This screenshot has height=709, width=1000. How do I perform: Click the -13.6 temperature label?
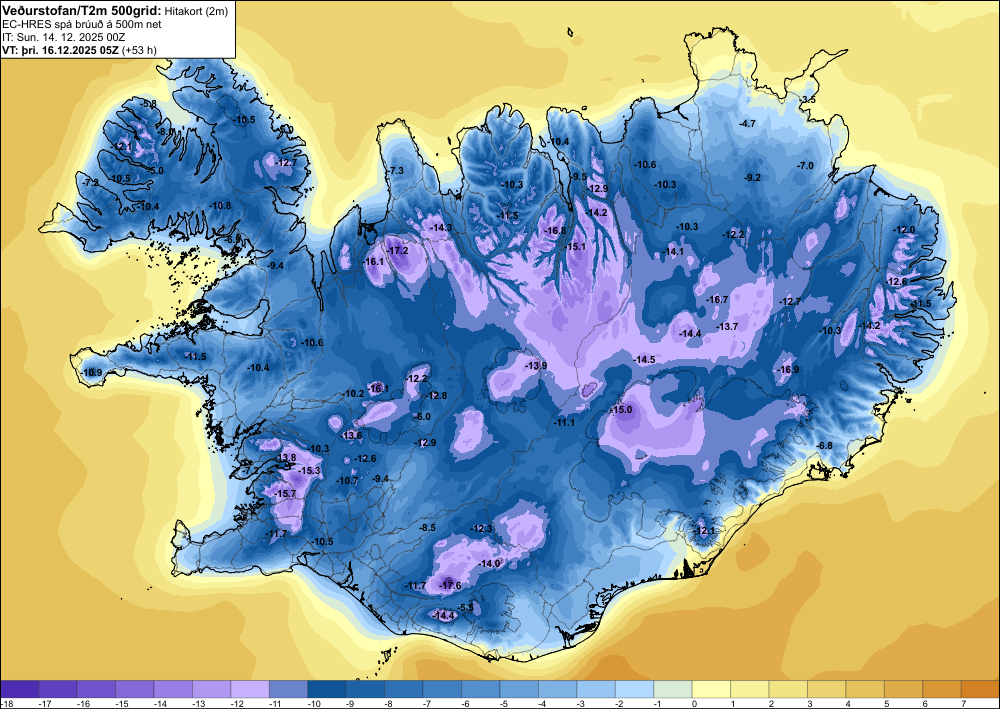pyautogui.click(x=352, y=435)
